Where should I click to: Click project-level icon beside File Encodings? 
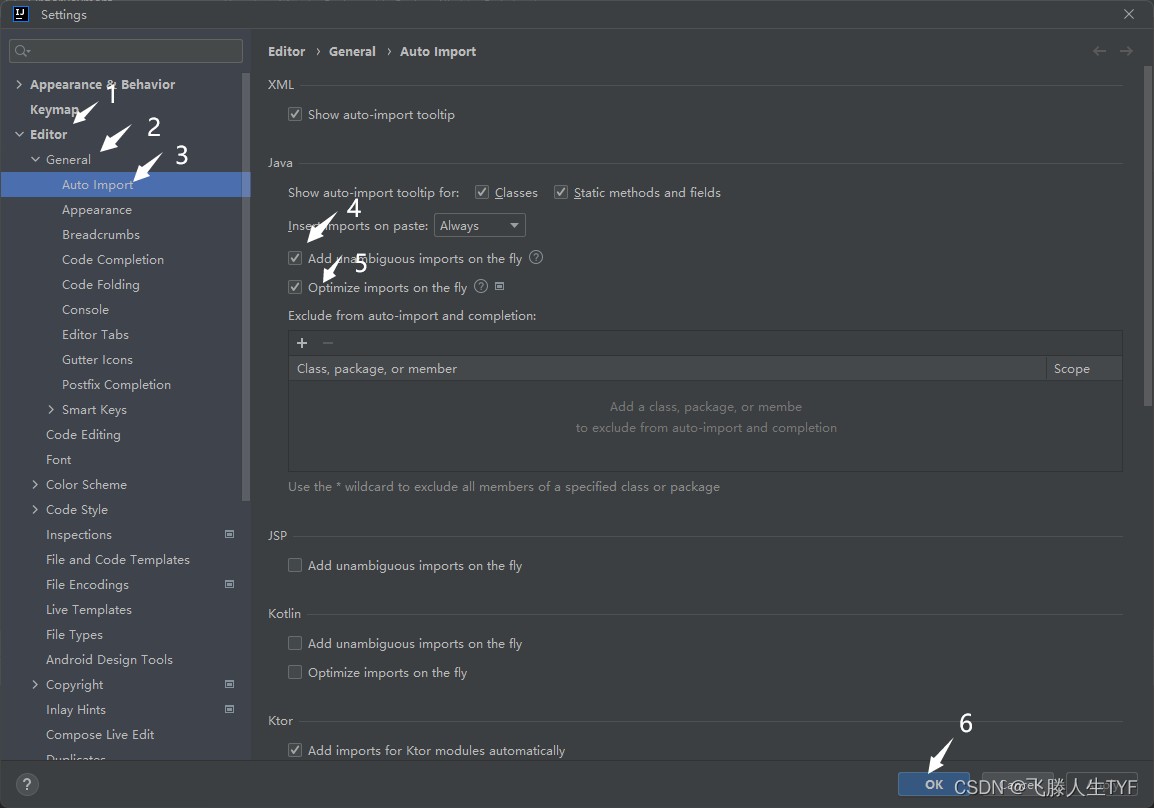(230, 584)
